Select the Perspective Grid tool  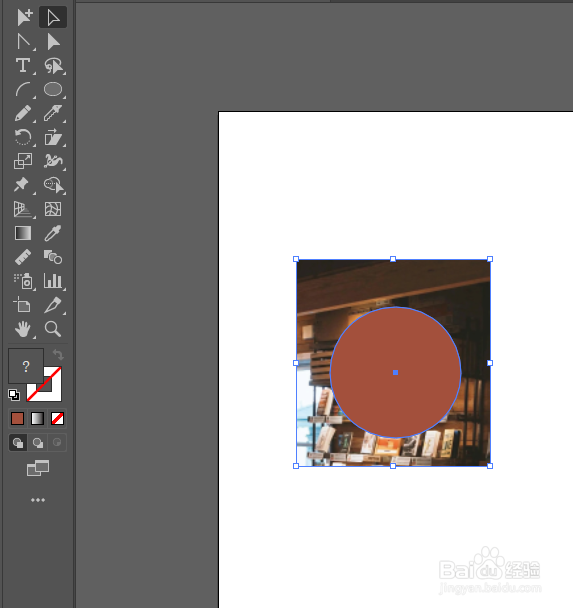point(22,209)
